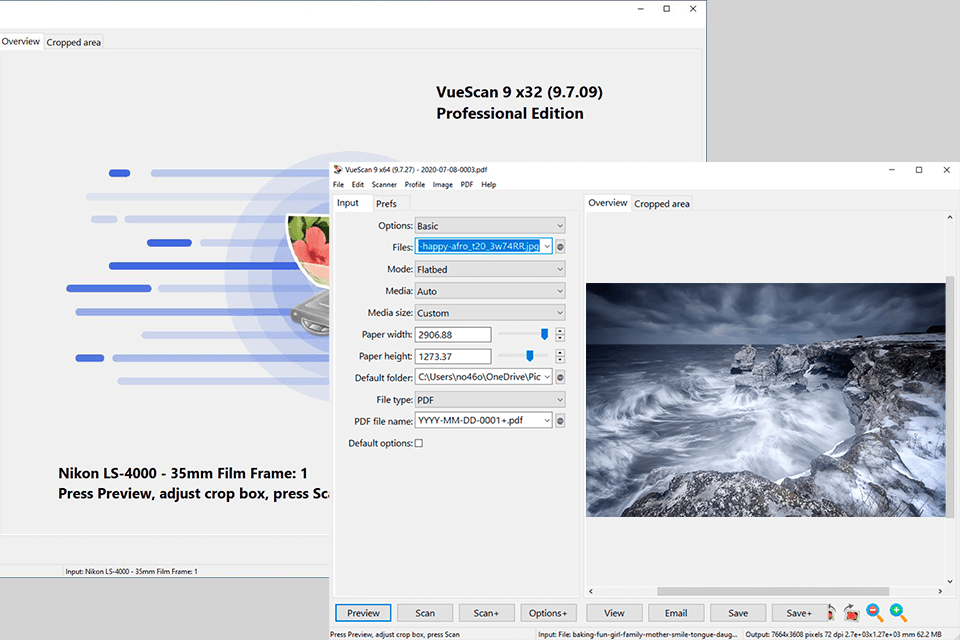Screen dimensions: 960x640
Task: Click the VueScan icon in the title bar
Action: coord(338,170)
